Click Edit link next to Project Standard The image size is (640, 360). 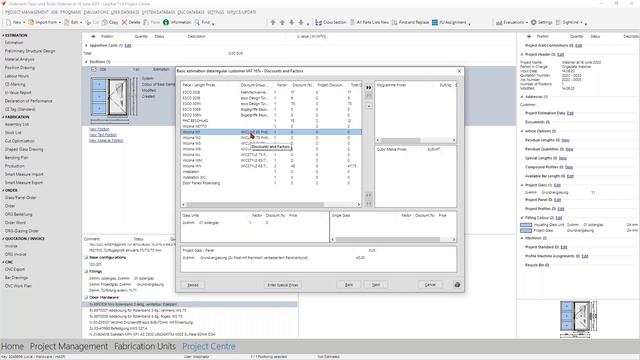tap(564, 247)
